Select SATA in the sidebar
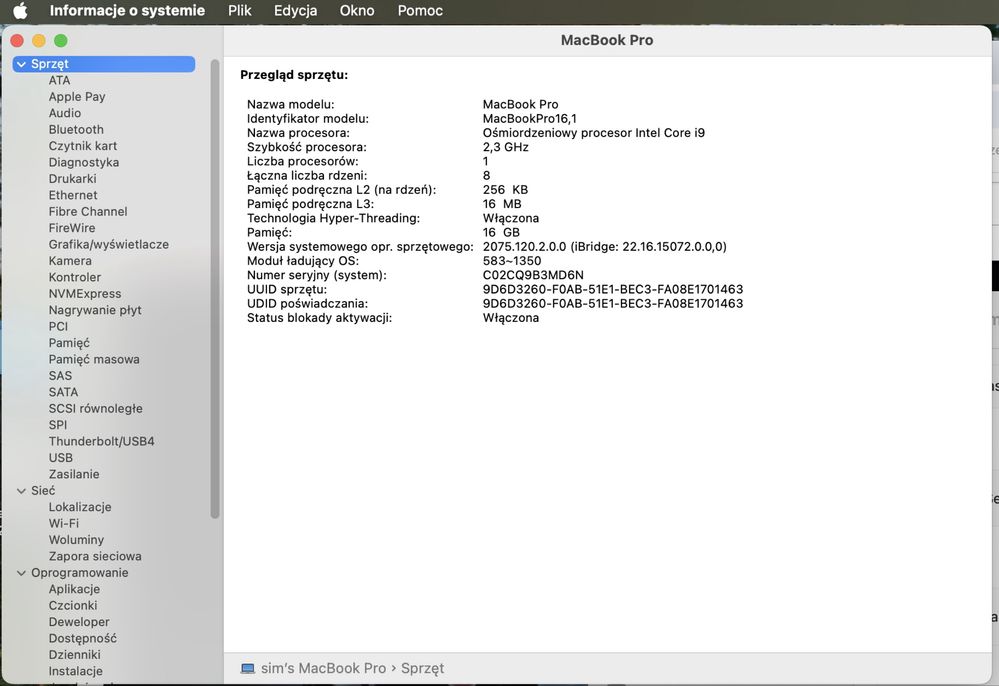The image size is (999, 686). tap(63, 392)
